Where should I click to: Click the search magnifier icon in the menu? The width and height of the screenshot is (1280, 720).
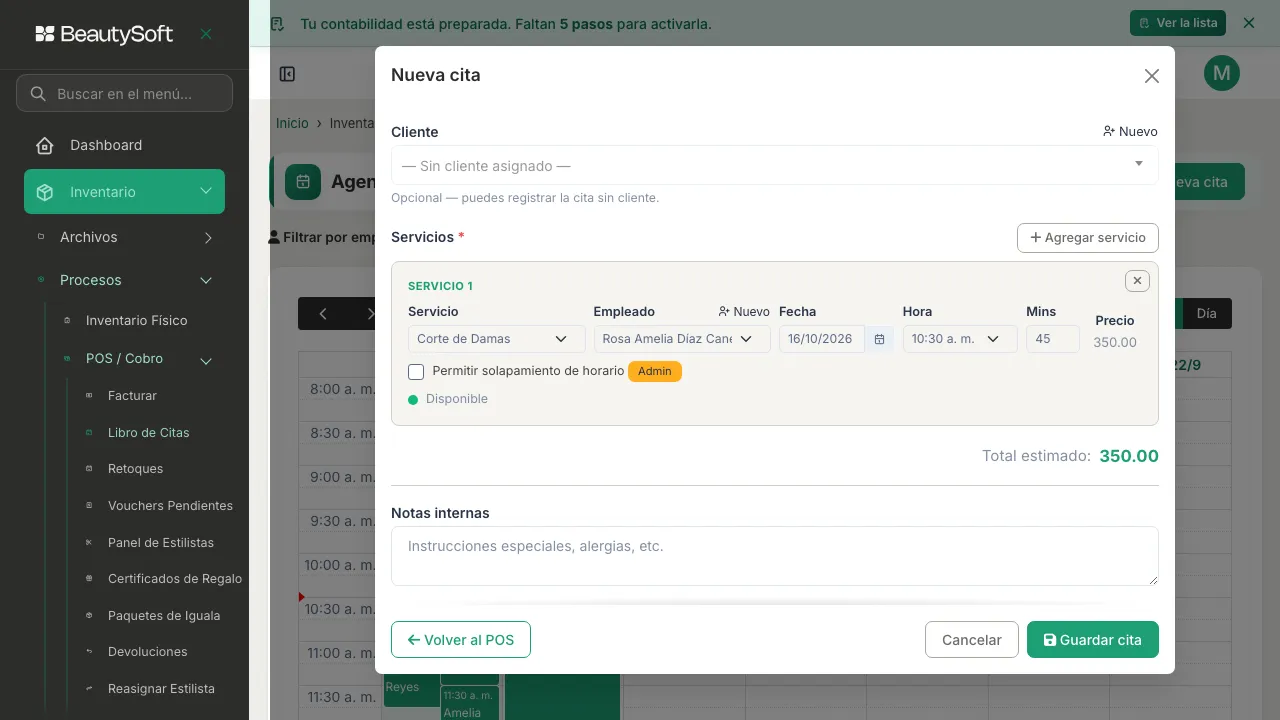(38, 94)
